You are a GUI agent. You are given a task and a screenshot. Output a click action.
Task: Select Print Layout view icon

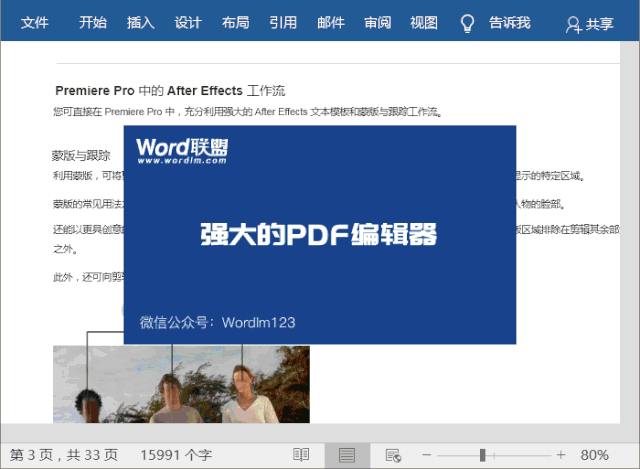coord(347,455)
